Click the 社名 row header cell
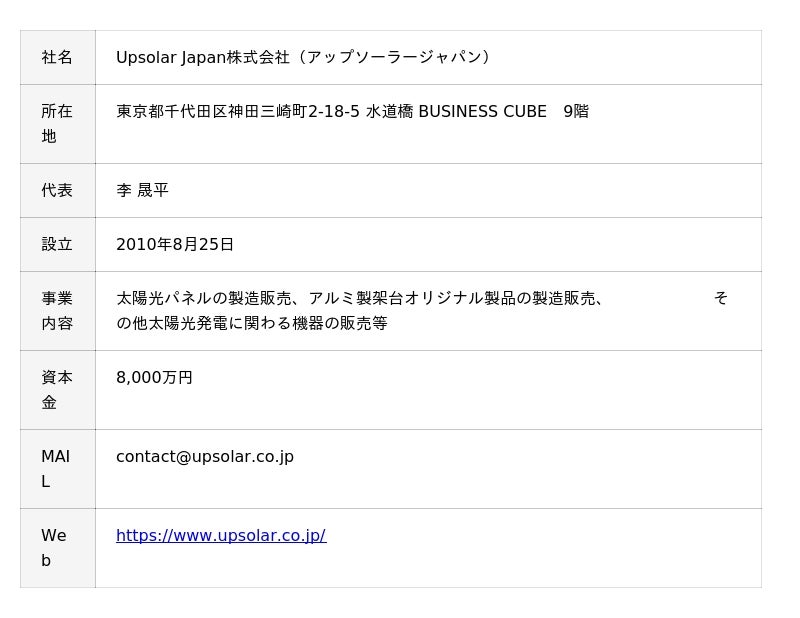The image size is (800, 618). (x=57, y=58)
